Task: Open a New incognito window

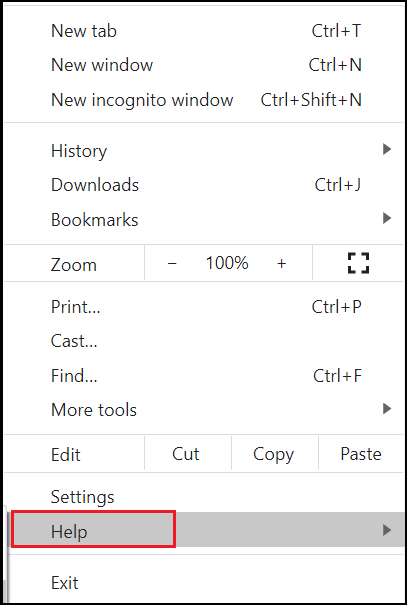Action: tap(204, 100)
